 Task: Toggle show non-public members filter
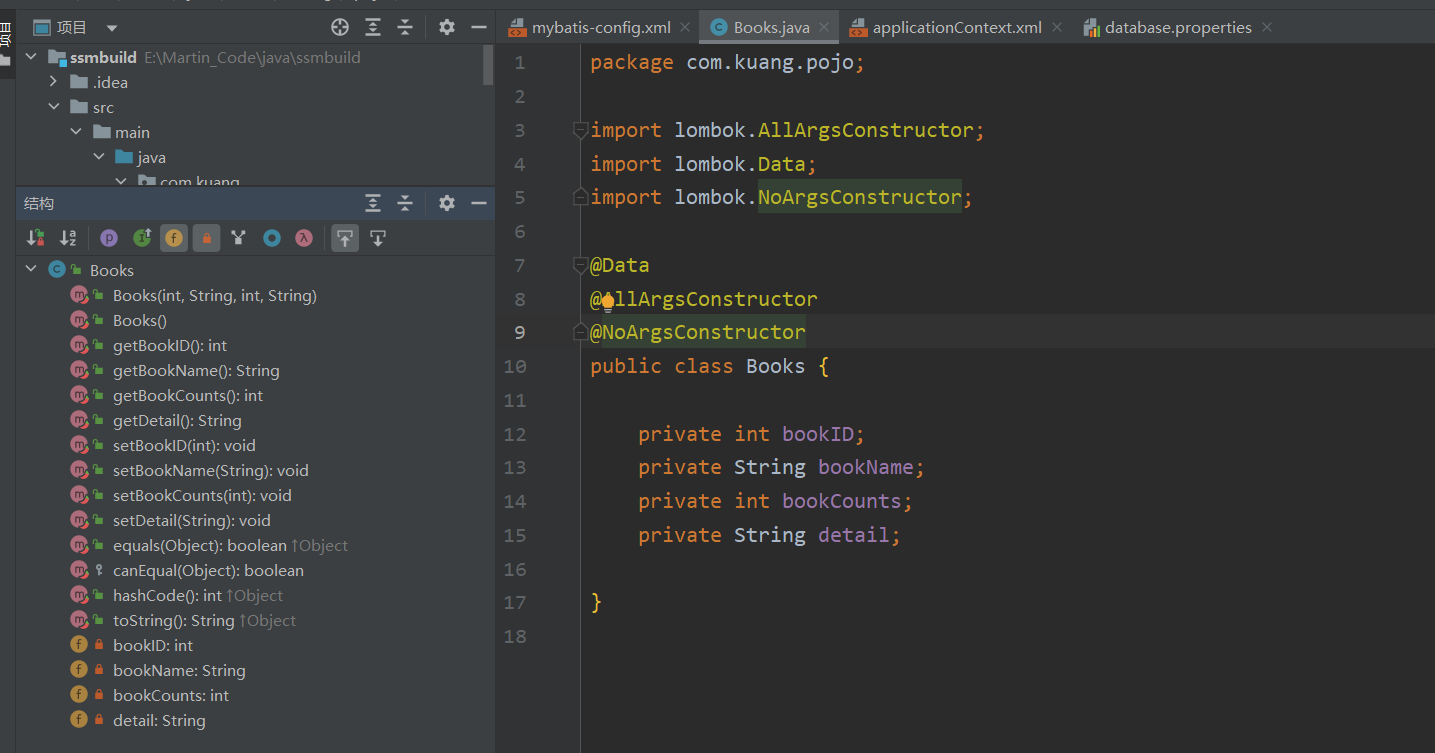click(x=206, y=238)
